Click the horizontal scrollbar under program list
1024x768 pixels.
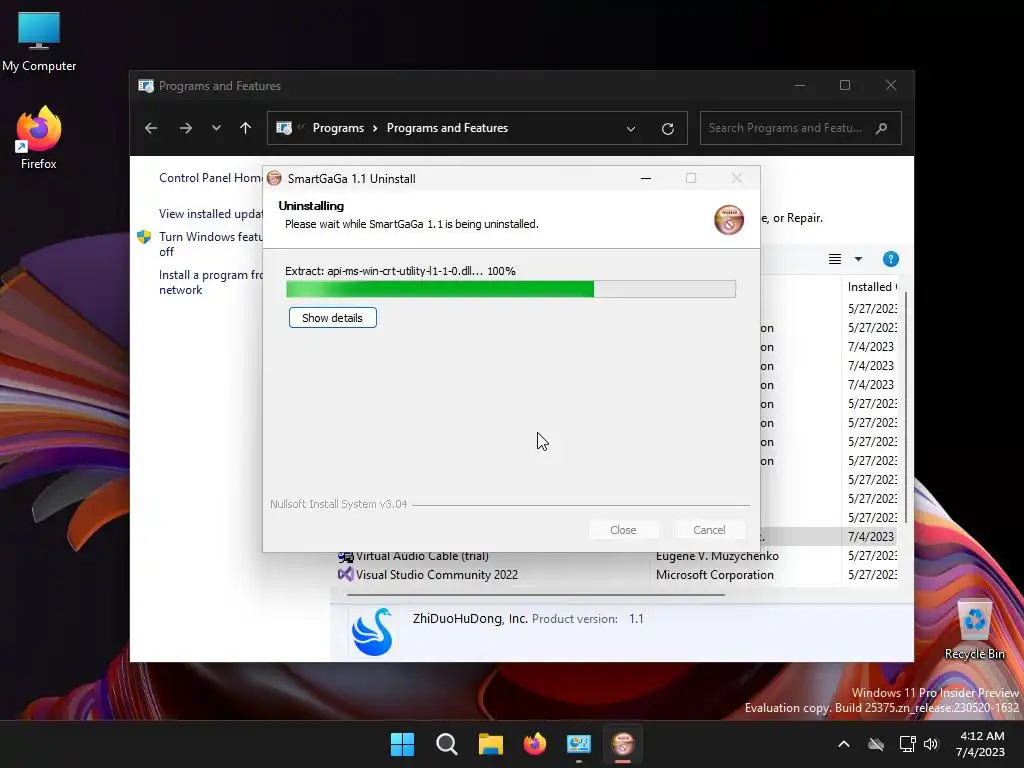pos(536,595)
